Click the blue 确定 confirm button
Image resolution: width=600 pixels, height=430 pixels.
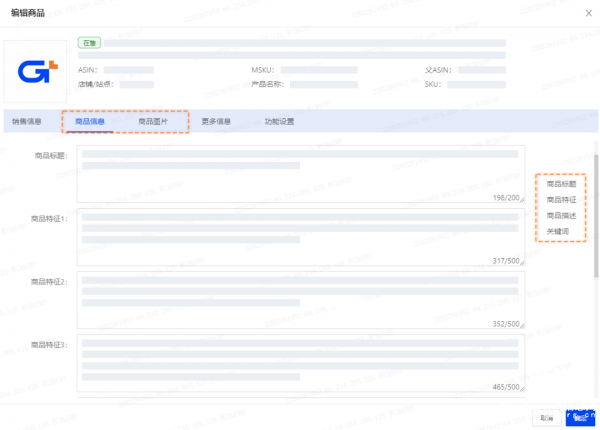(x=580, y=417)
